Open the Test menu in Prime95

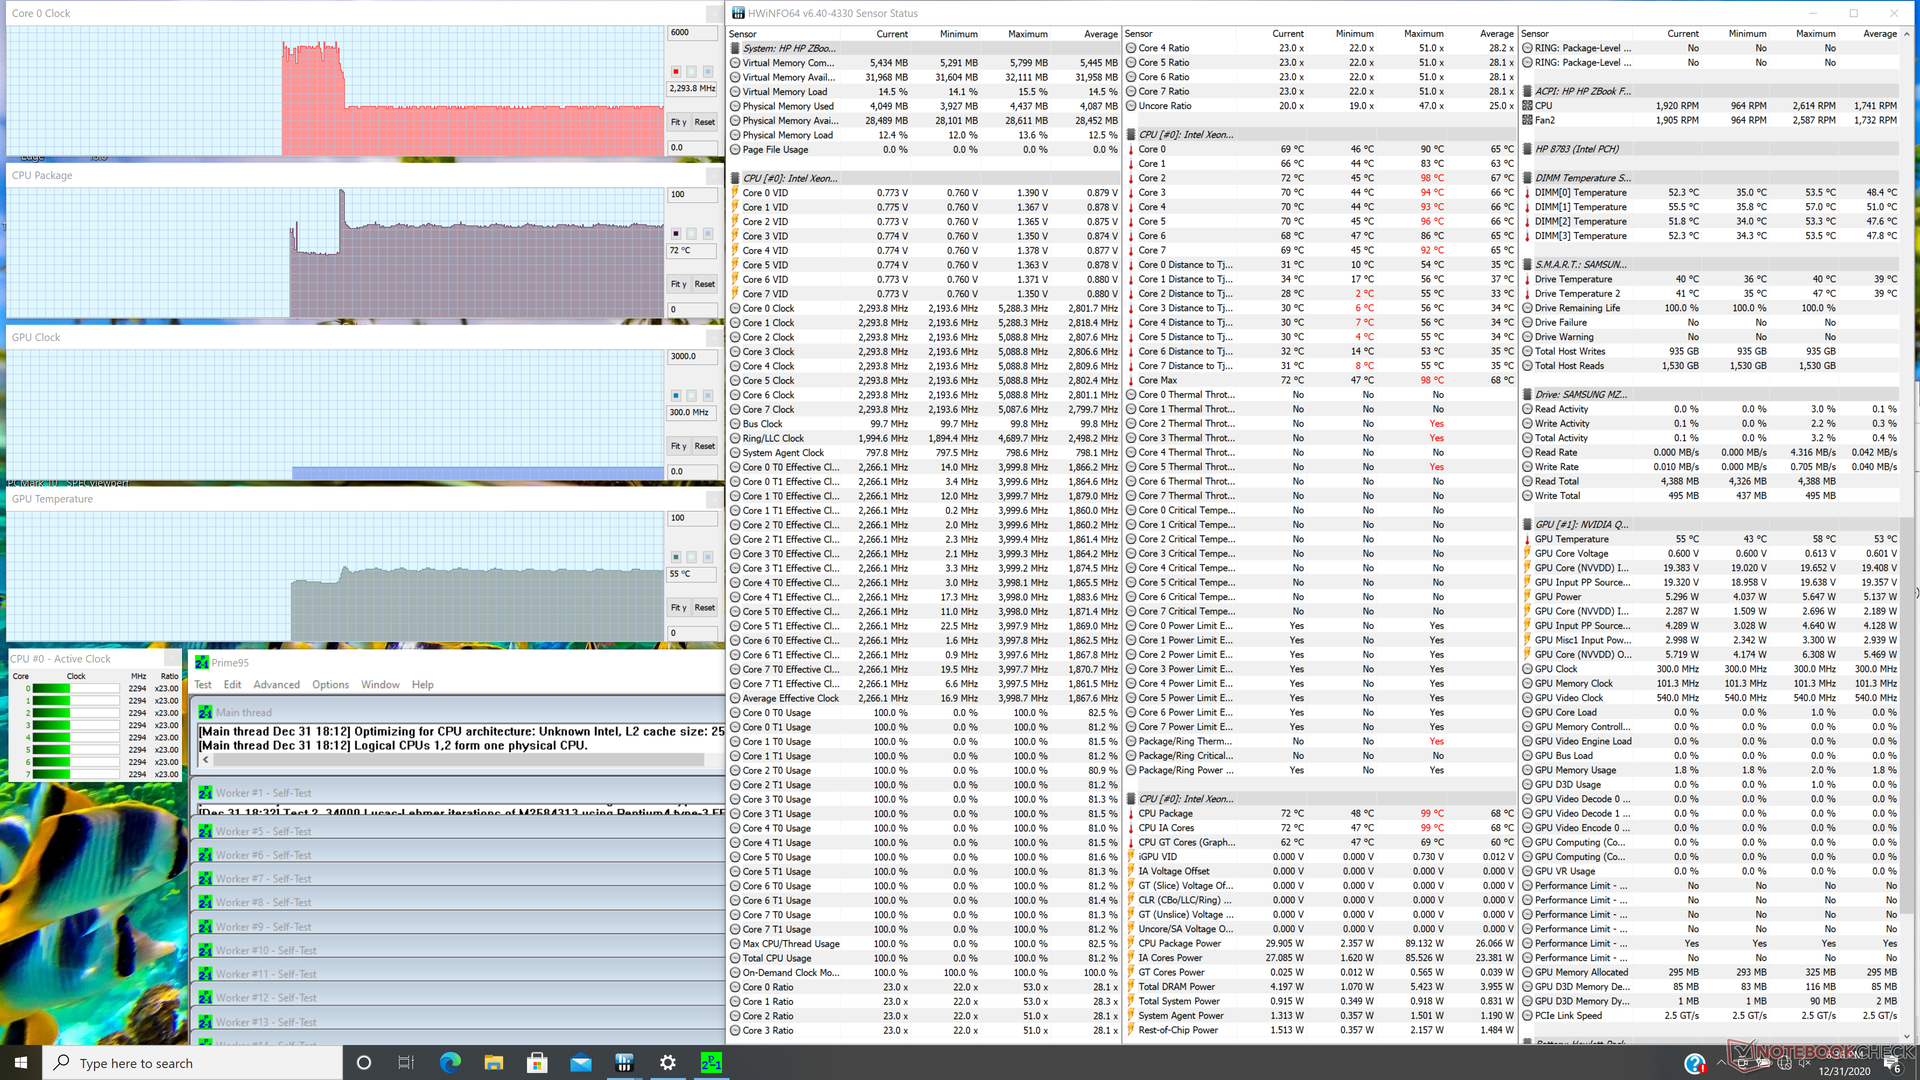pos(203,685)
